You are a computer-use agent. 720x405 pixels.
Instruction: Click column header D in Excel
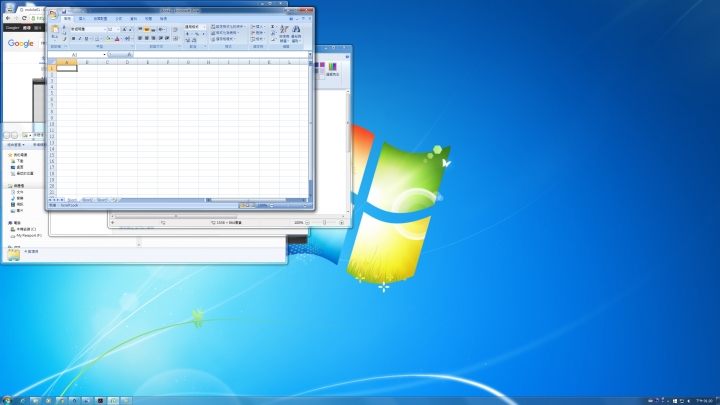point(127,62)
